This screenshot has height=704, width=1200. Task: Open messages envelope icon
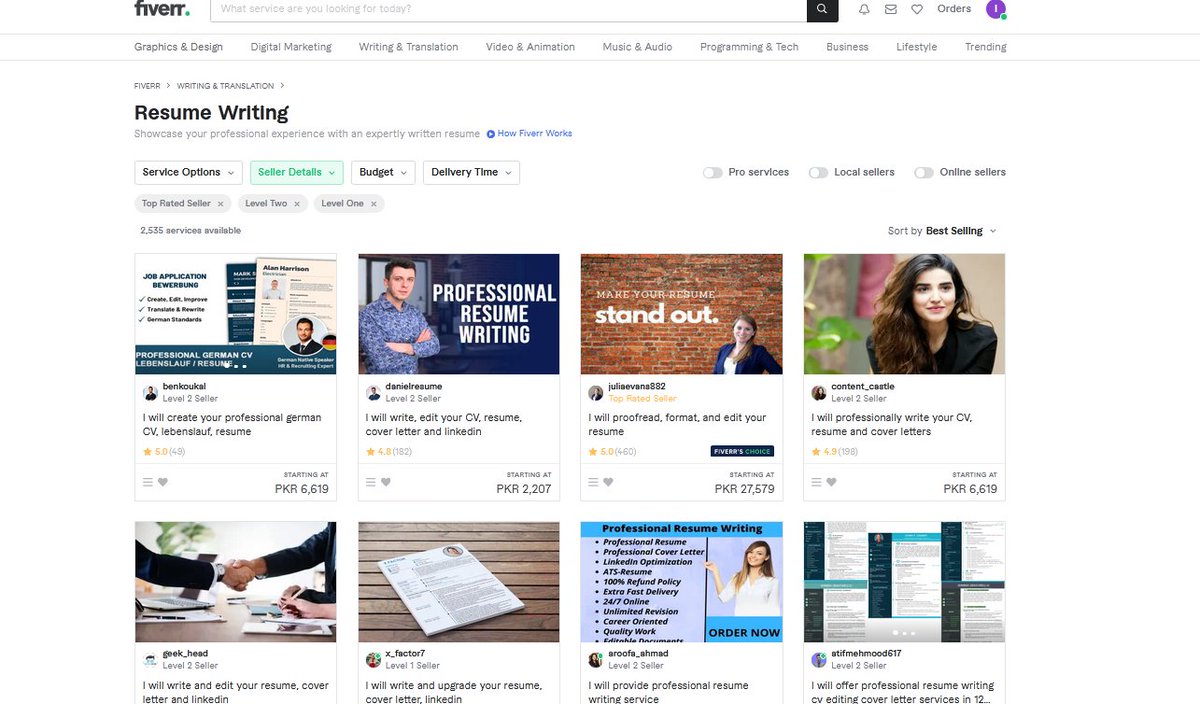tap(891, 9)
